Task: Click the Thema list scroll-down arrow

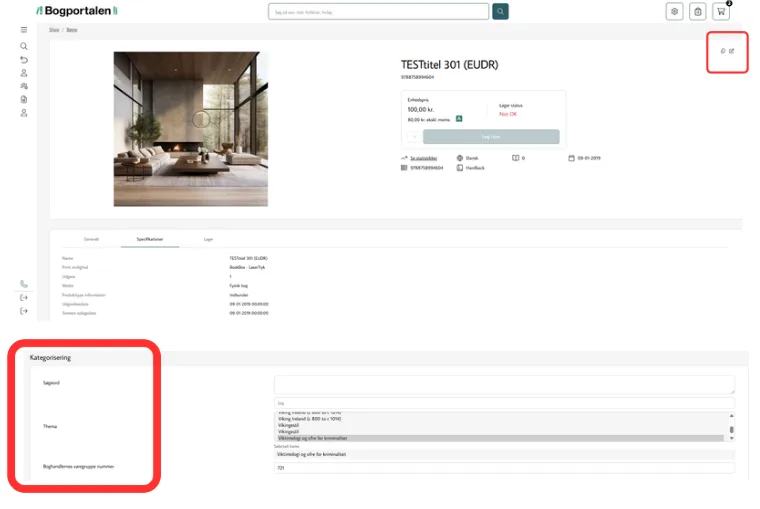Action: 731,438
